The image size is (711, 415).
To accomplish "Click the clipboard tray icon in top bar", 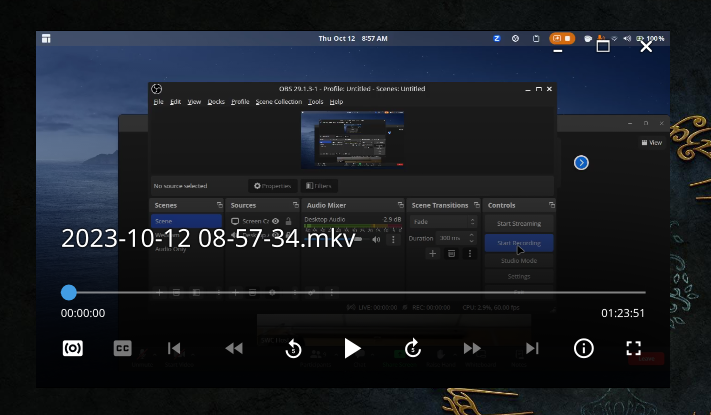I will [536, 39].
